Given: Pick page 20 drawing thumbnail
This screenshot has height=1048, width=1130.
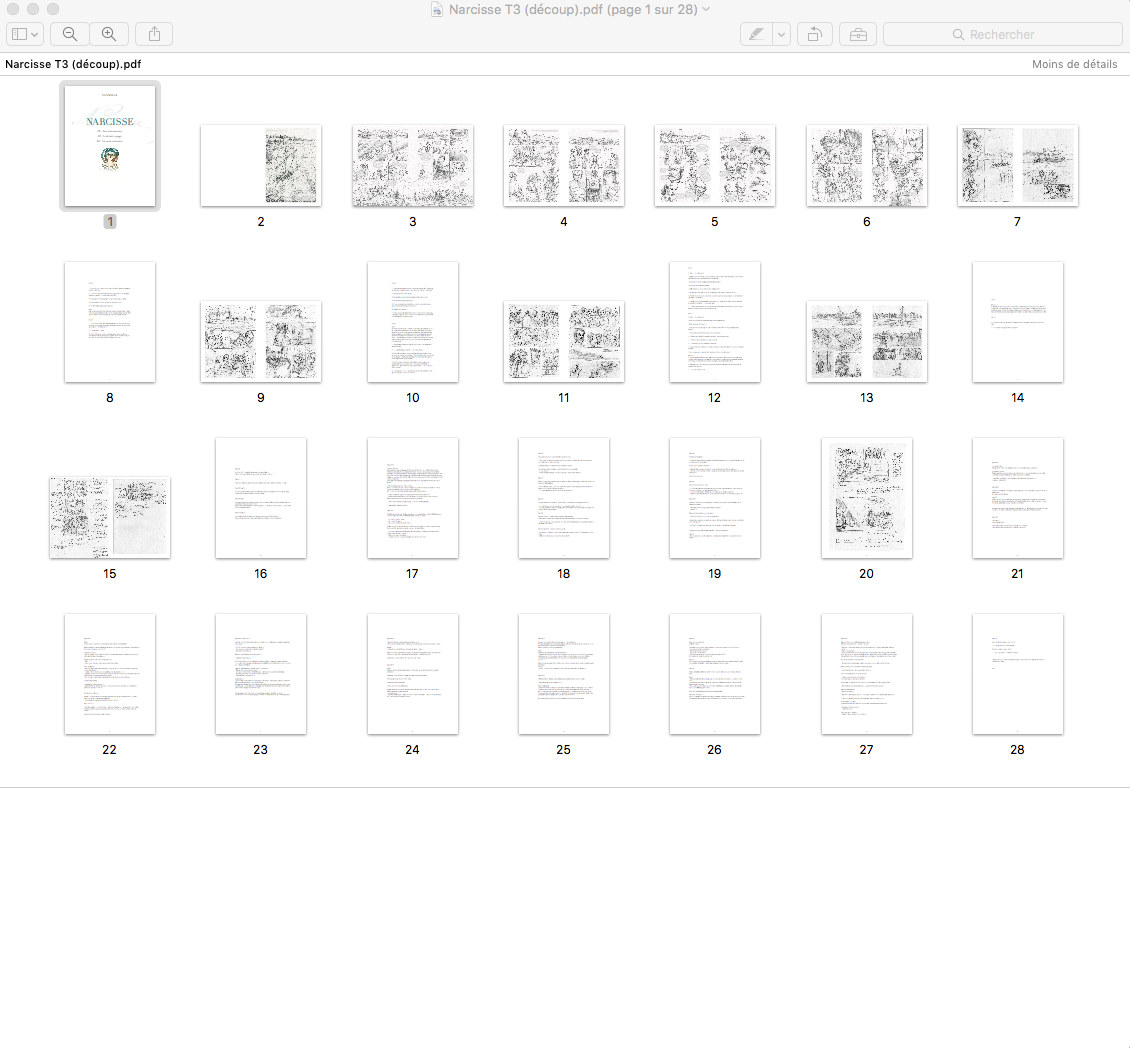Looking at the screenshot, I should 866,498.
